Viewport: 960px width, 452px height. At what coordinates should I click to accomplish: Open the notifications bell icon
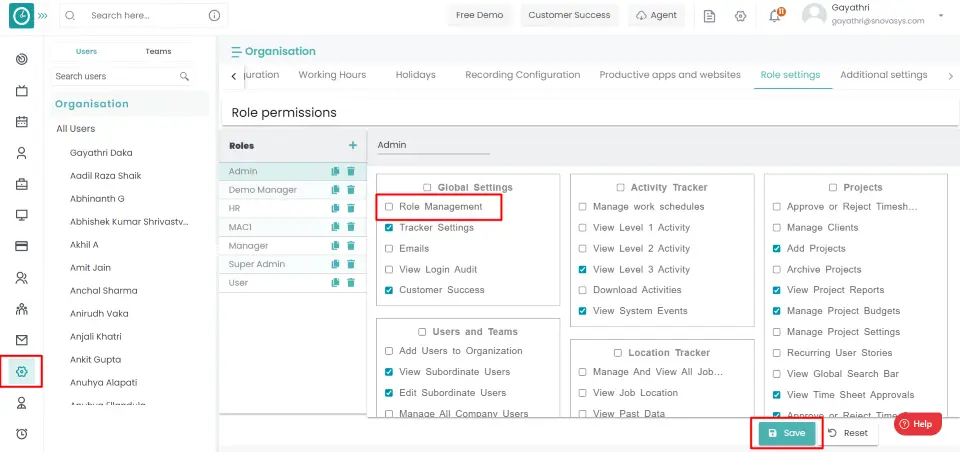pos(775,15)
